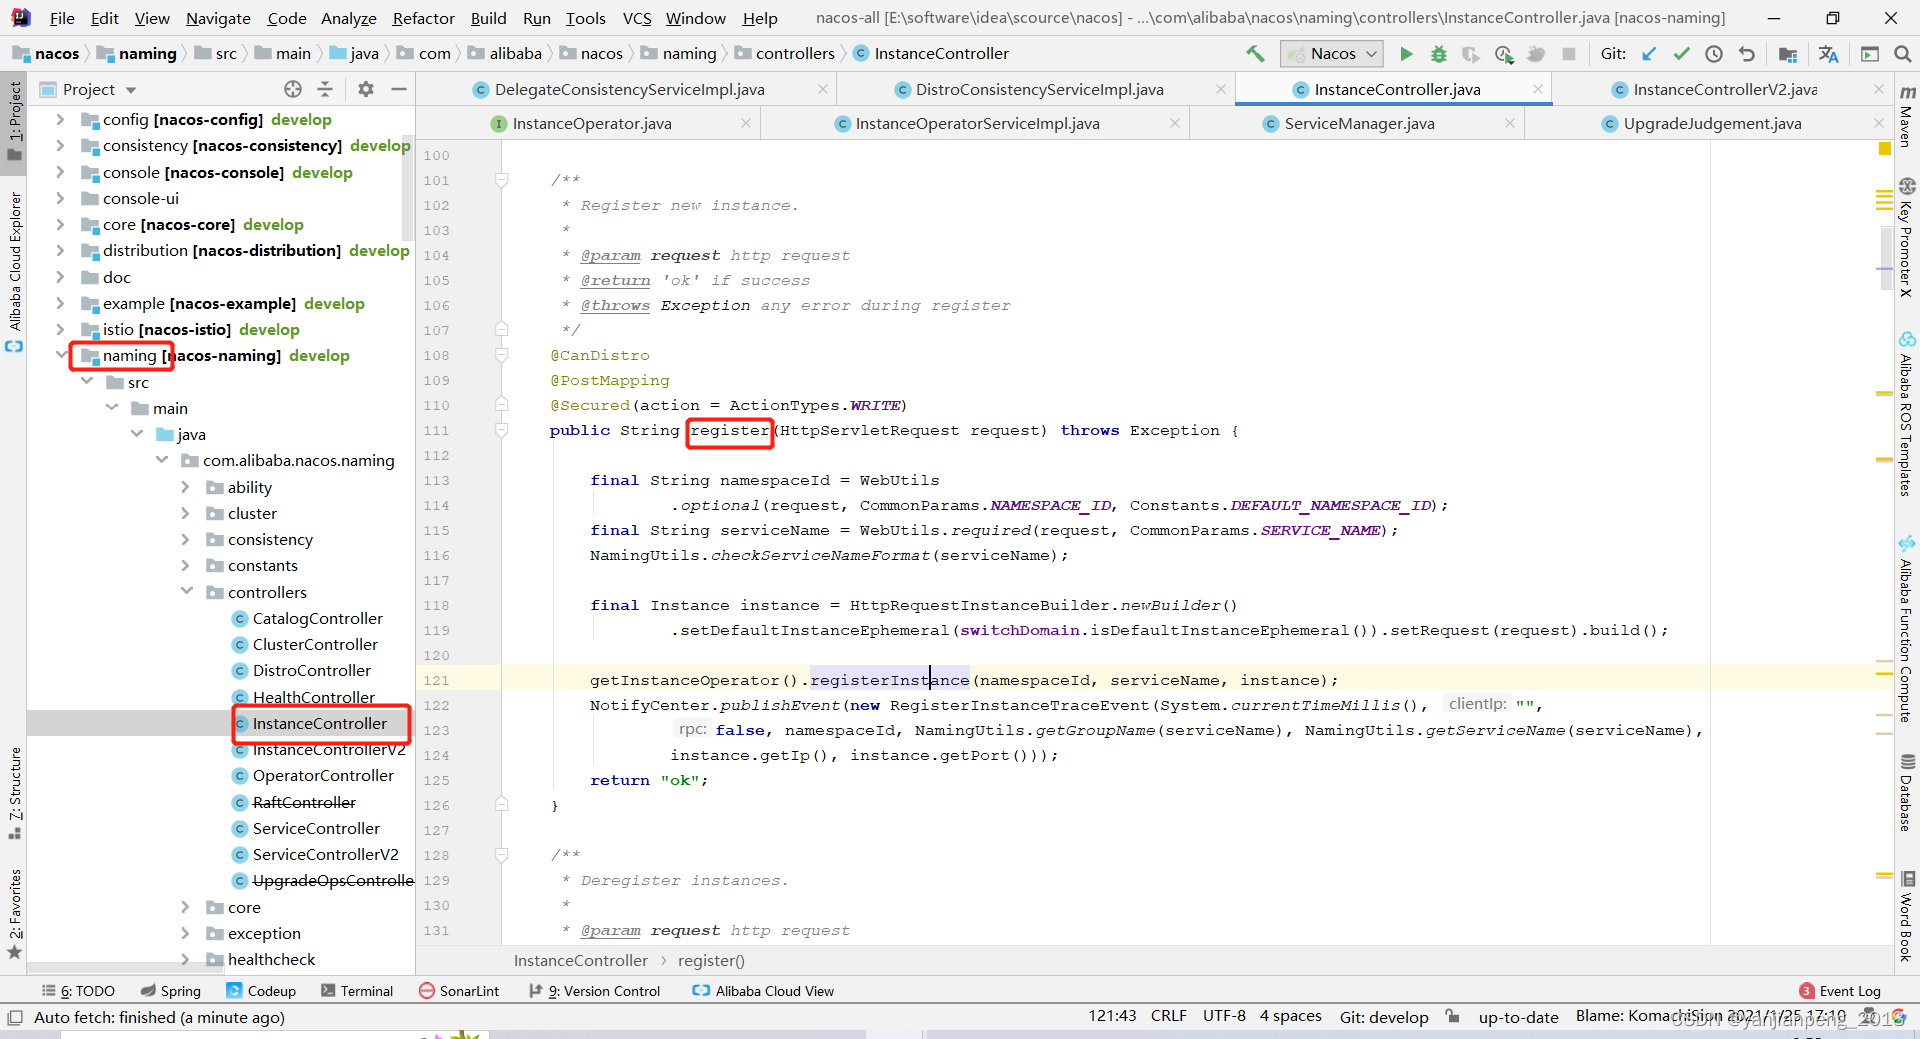Run Nacos with coverage
Viewport: 1920px width, 1039px height.
(1471, 53)
